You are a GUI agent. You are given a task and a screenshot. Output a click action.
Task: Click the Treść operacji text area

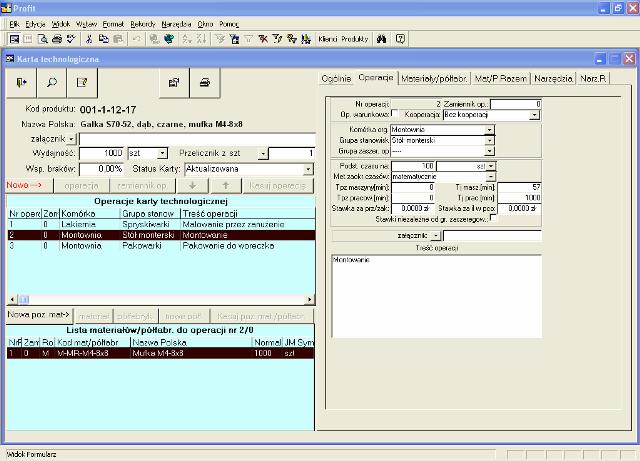[x=437, y=296]
